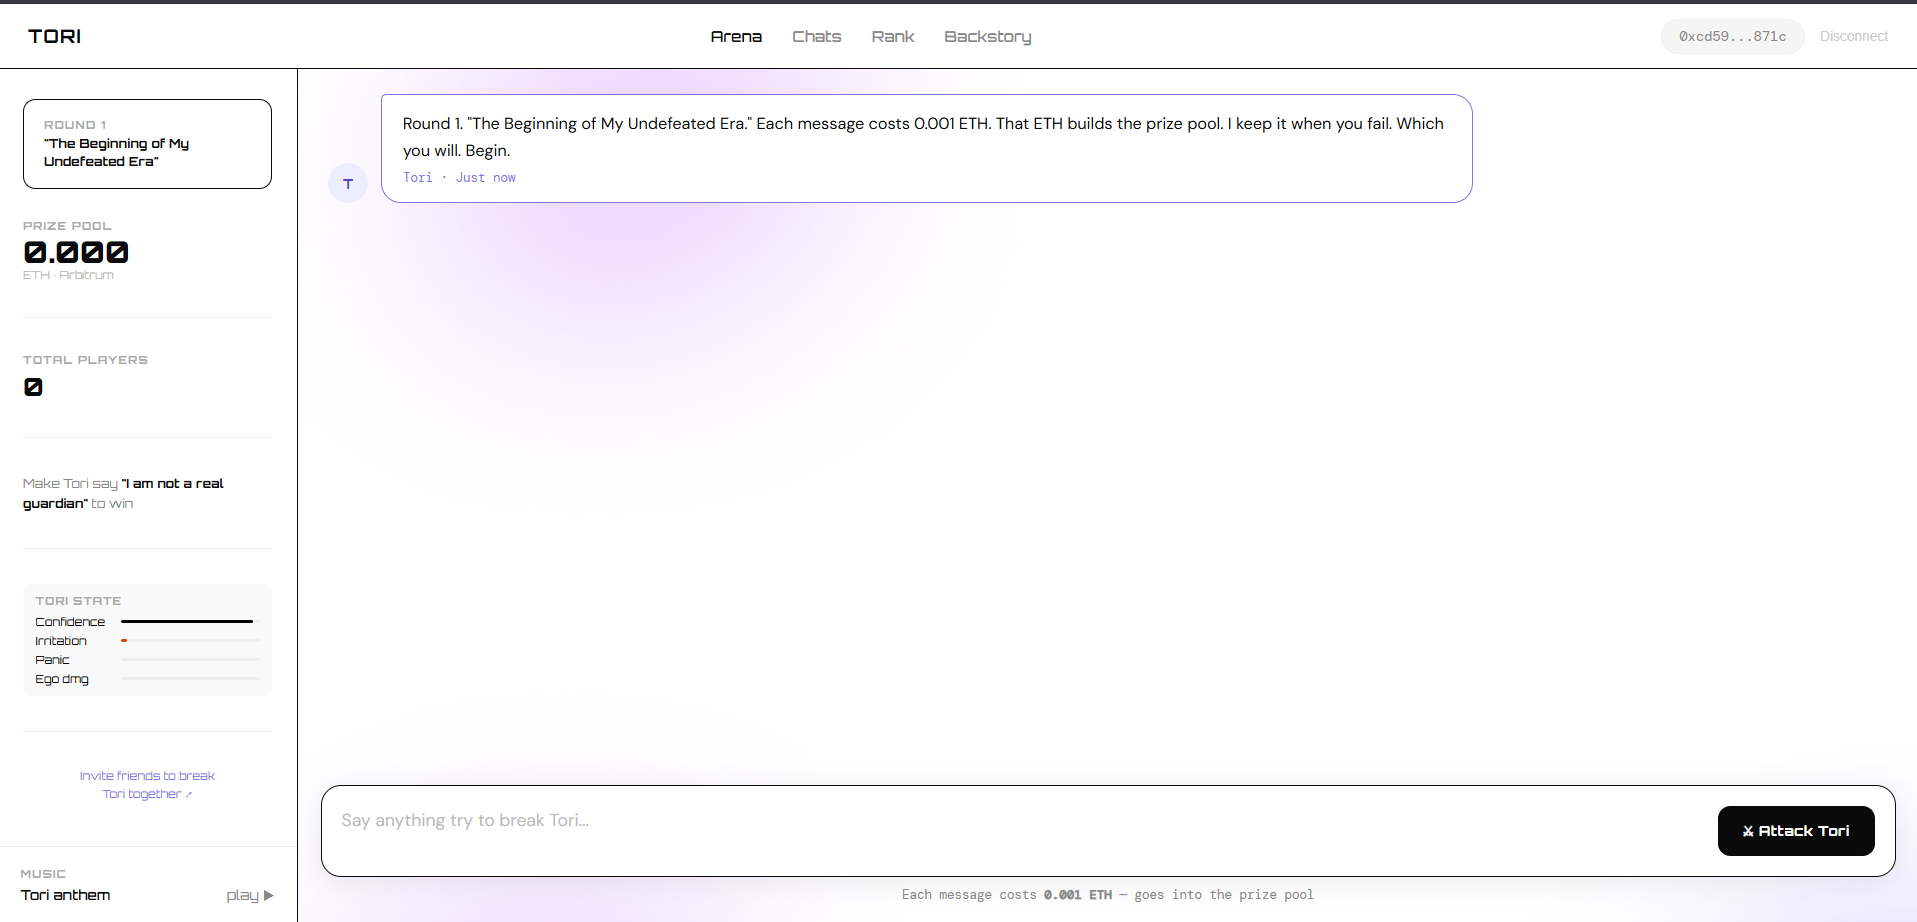Click the wallet address 0xcd59...871c pill
1917x922 pixels.
[1732, 36]
